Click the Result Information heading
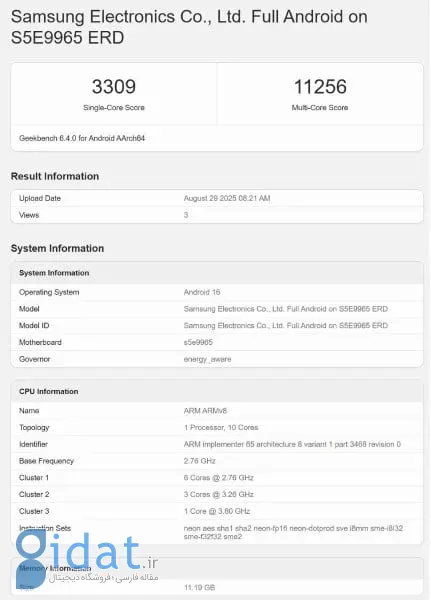 [x=55, y=176]
